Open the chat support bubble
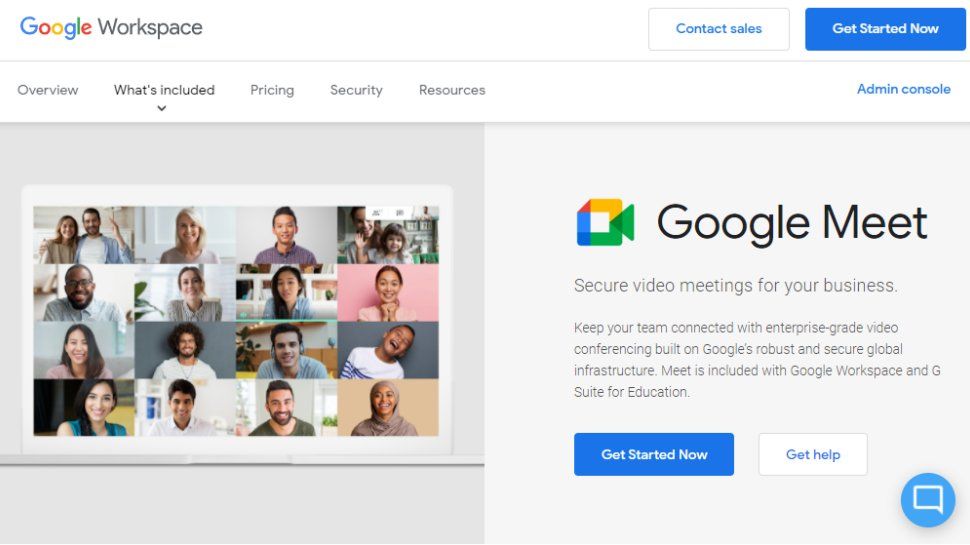970x545 pixels. pyautogui.click(x=927, y=499)
